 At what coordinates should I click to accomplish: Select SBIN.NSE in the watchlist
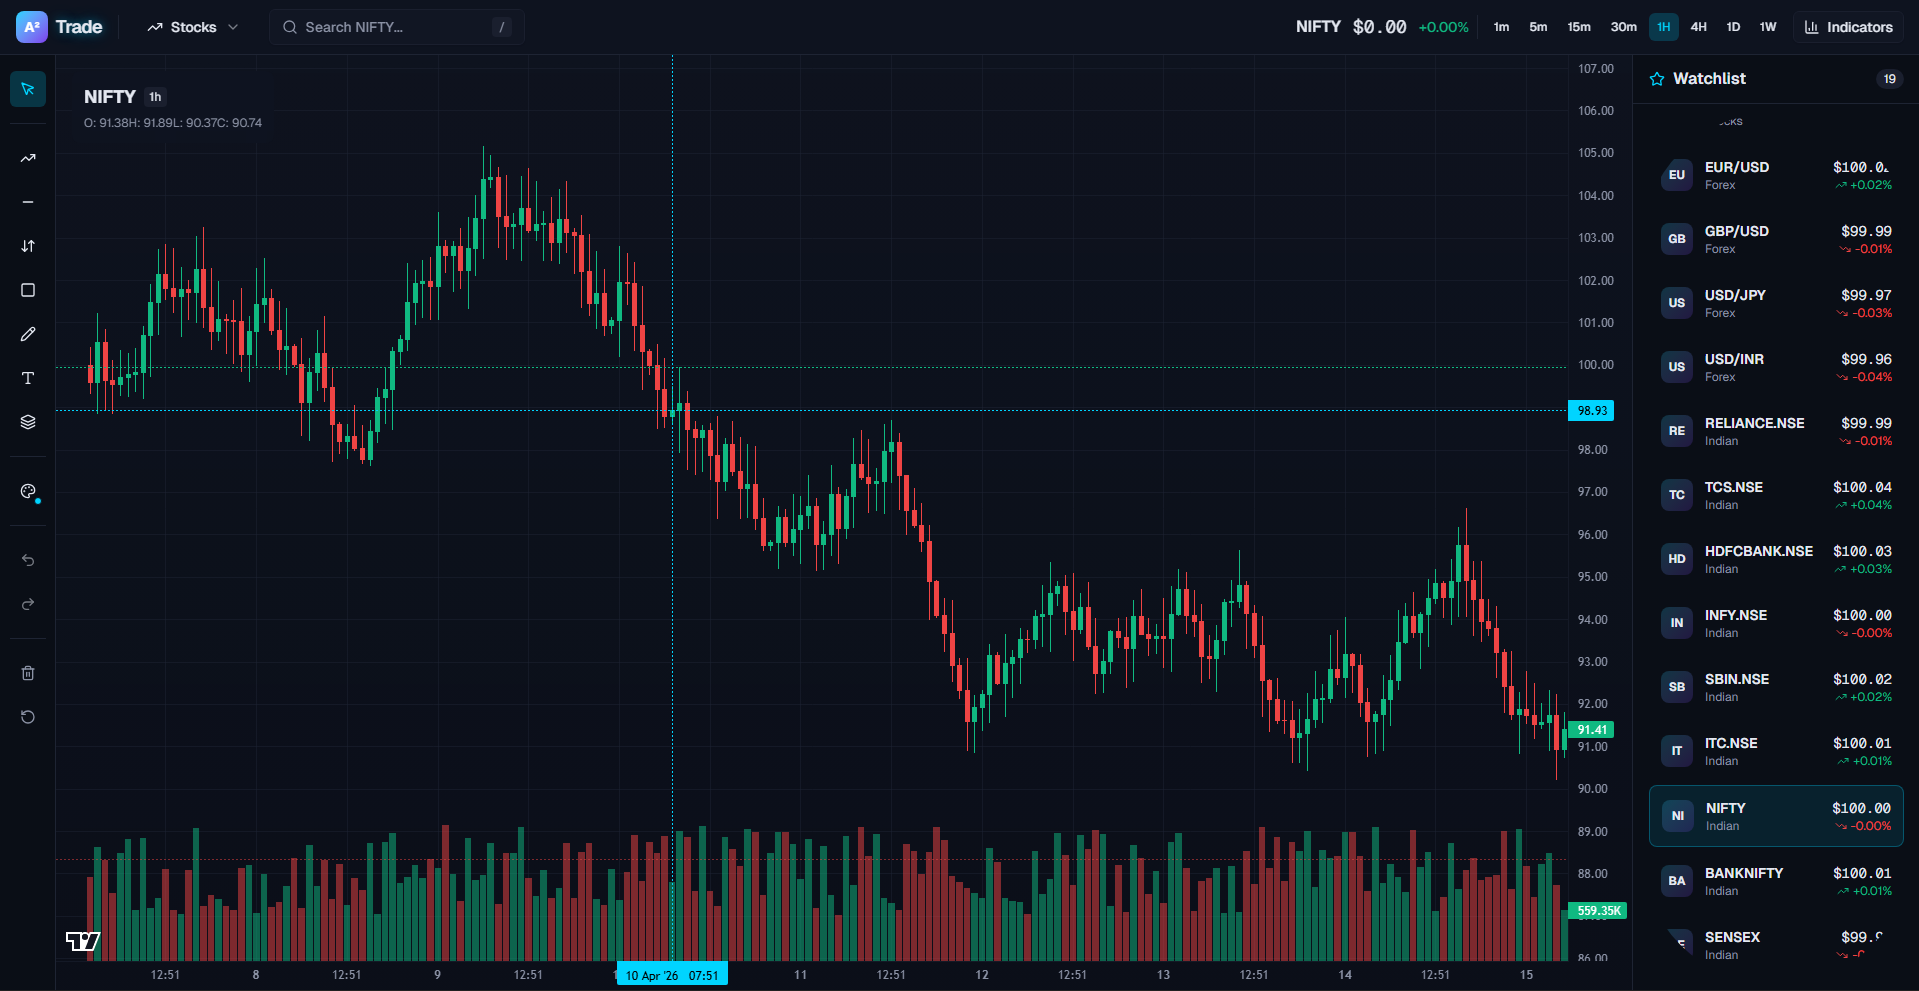1776,687
